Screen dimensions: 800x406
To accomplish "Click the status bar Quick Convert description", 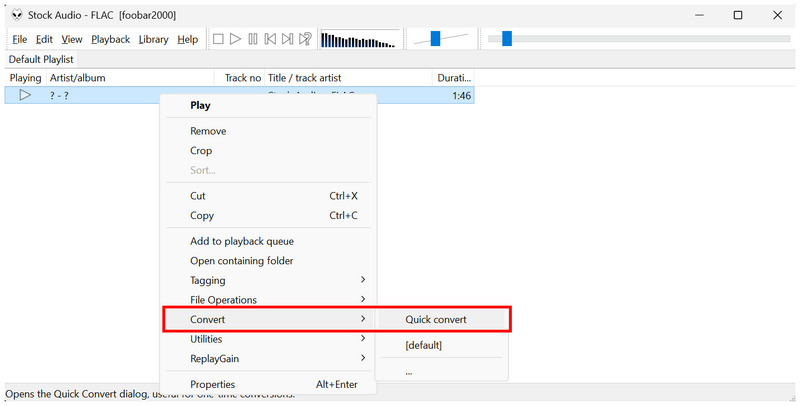I will click(150, 394).
